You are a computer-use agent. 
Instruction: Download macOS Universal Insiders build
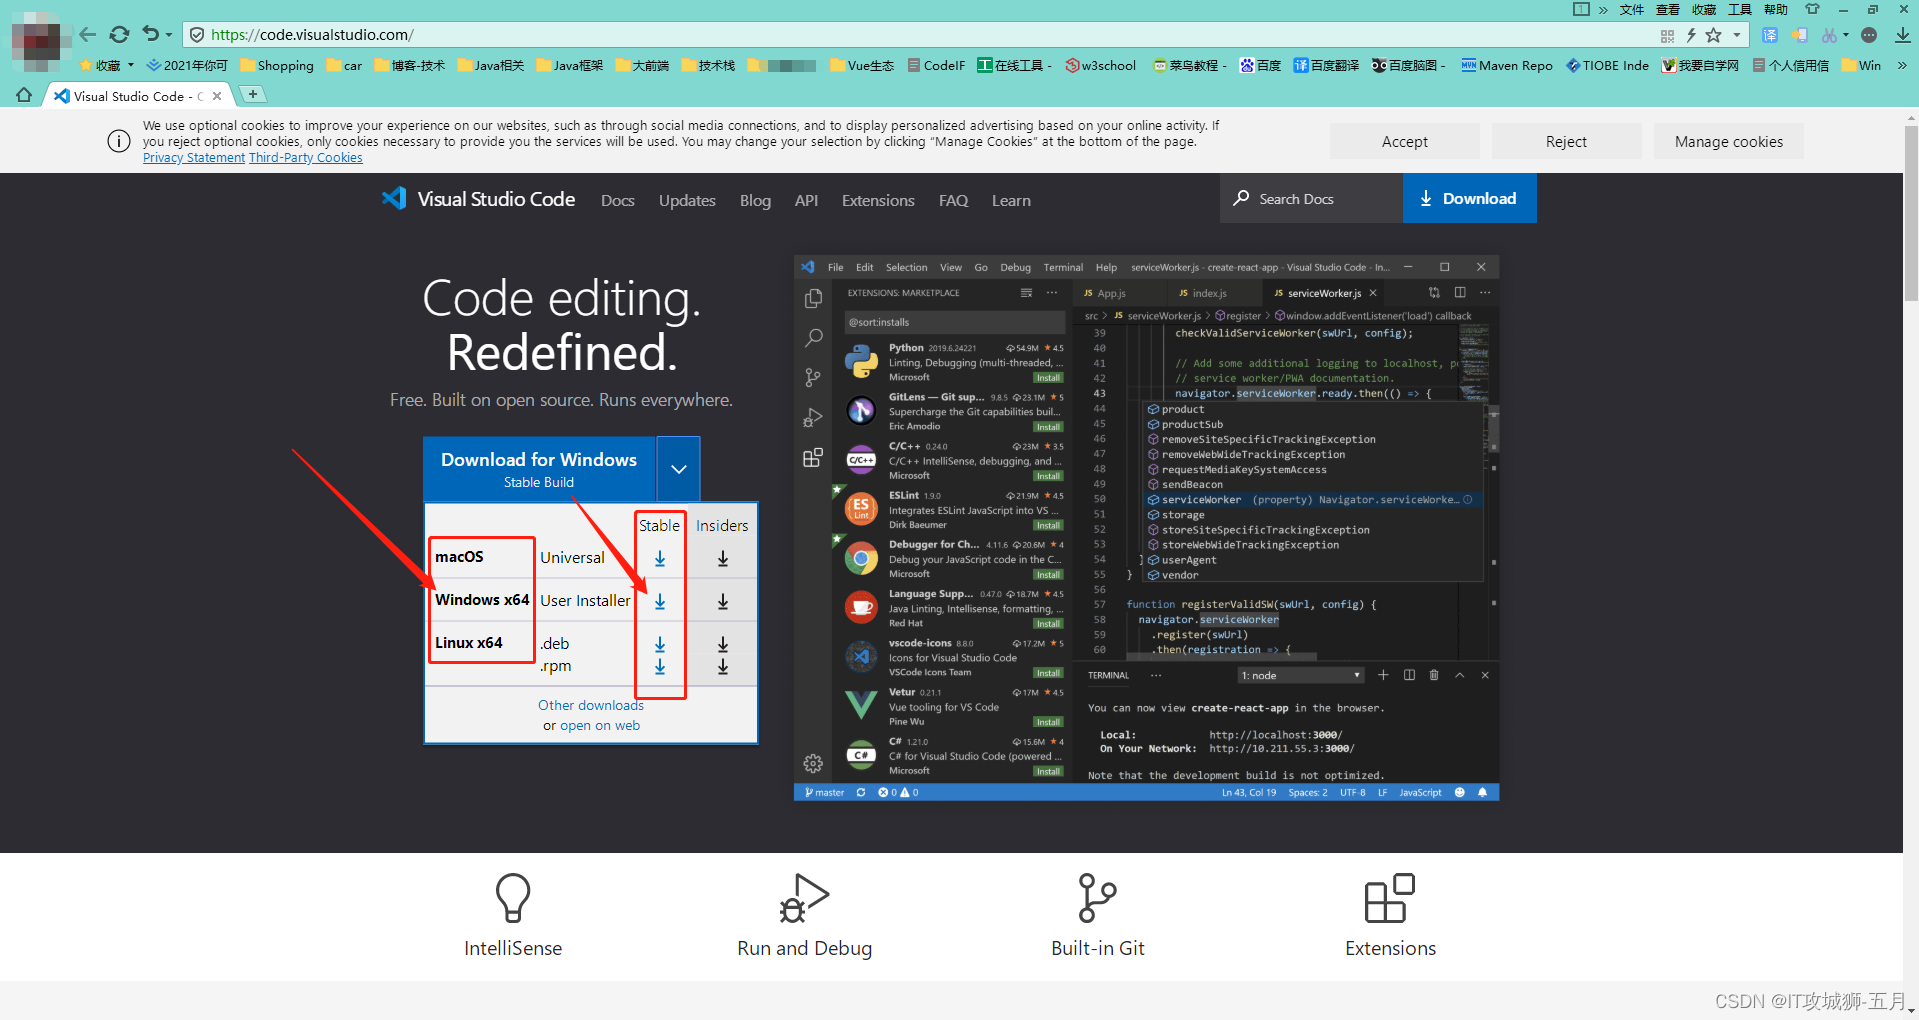(x=723, y=559)
